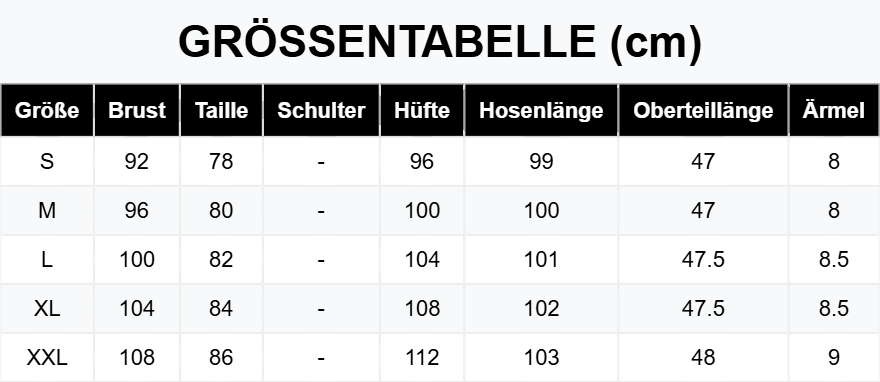Select Taille value 84 in XL row
This screenshot has width=880, height=382.
point(221,309)
